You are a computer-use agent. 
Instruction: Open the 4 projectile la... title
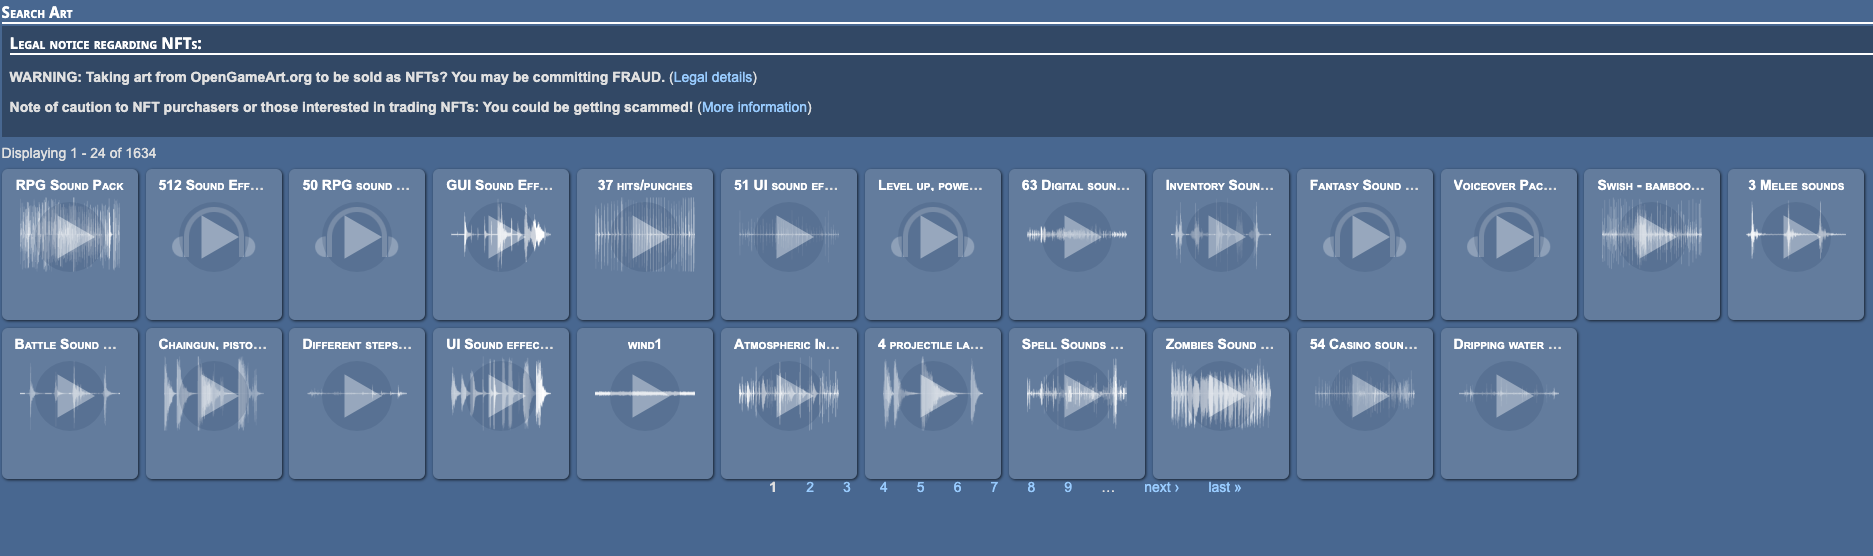931,344
